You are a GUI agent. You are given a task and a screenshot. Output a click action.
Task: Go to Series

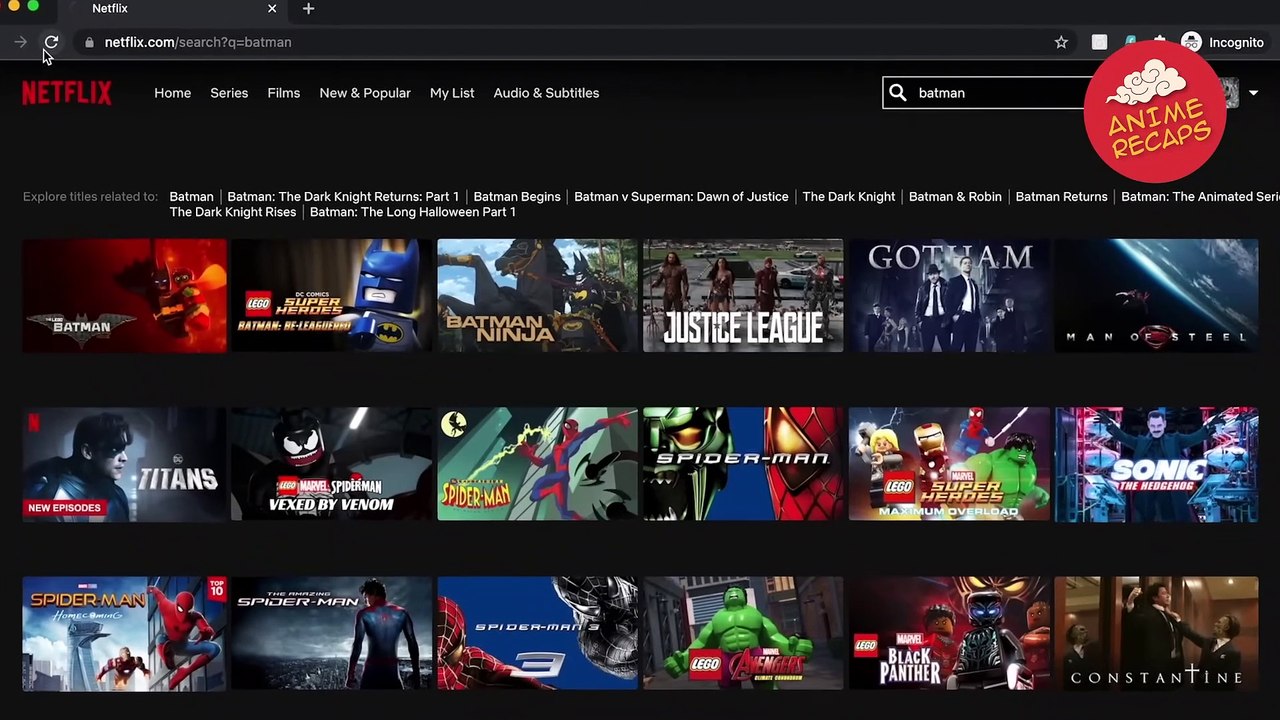229,93
